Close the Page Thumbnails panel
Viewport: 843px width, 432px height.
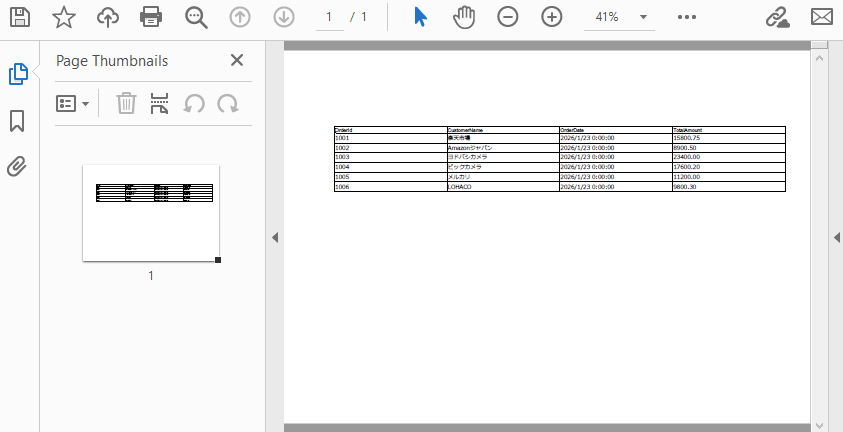pos(237,60)
